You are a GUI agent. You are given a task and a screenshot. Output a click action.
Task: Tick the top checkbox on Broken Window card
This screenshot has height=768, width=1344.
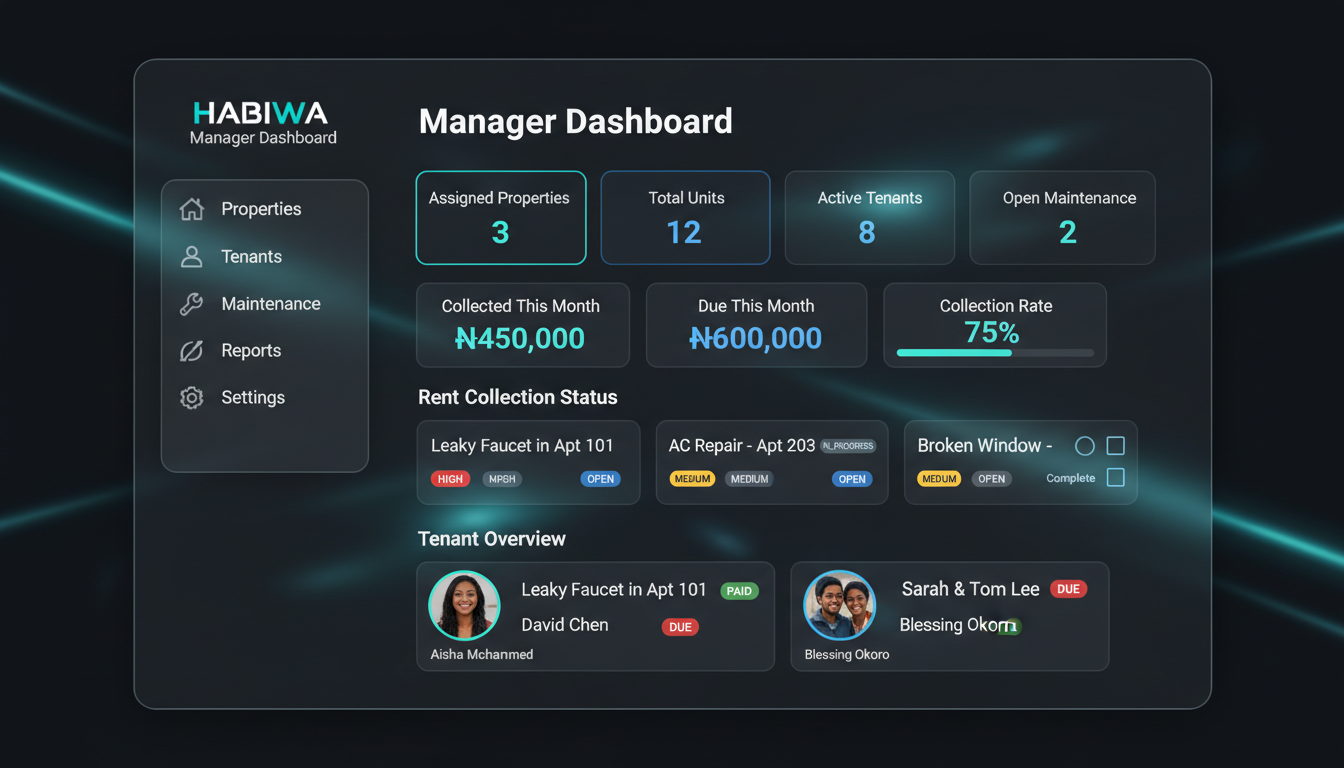1114,445
